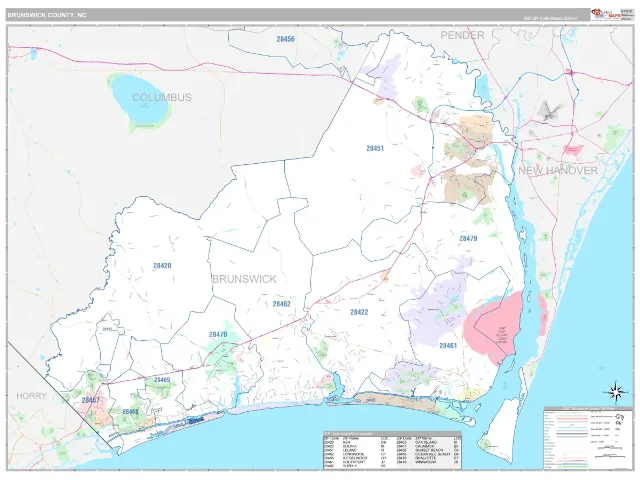This screenshot has height=480, width=640.
Task: Click the HORRY county label
Action: [31, 396]
